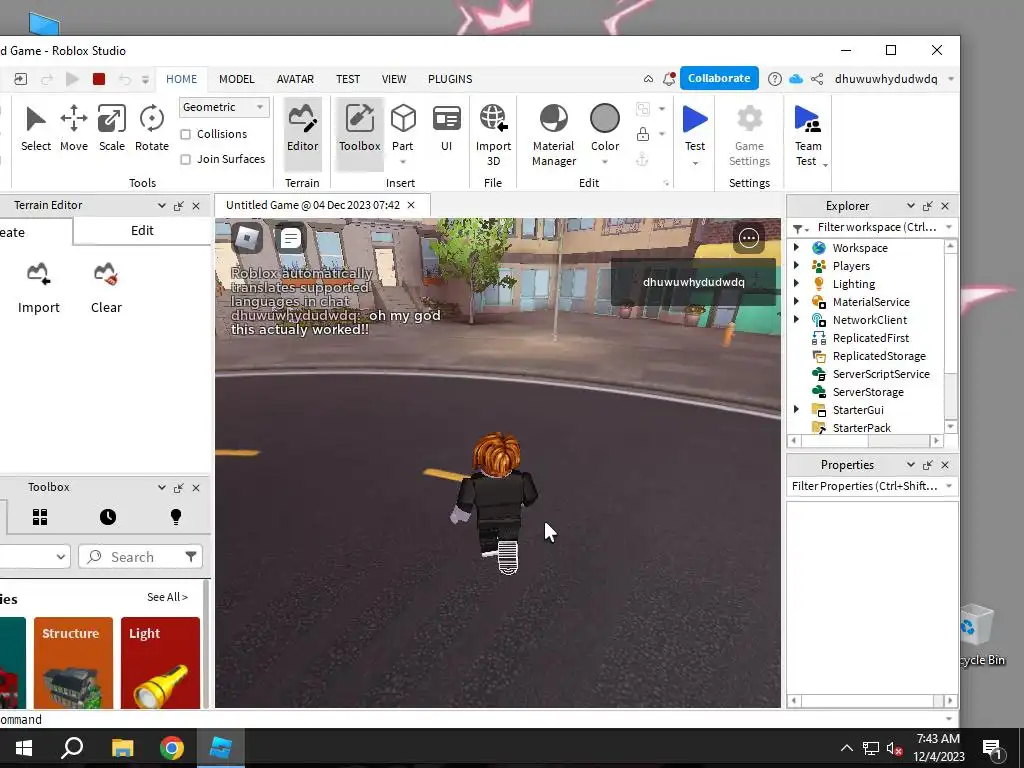Open Filter Properties dropdown arrow
The width and height of the screenshot is (1024, 768).
(x=948, y=486)
